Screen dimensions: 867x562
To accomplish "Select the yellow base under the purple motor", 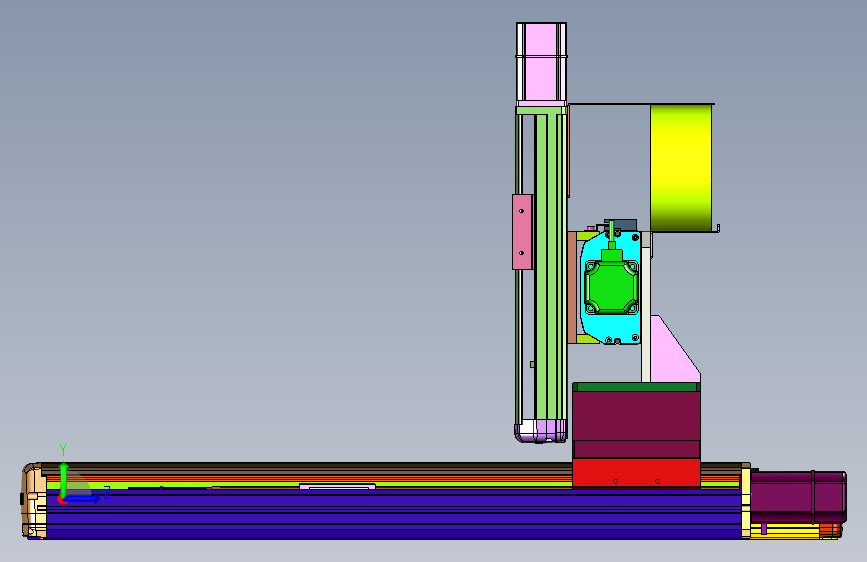I will point(787,531).
